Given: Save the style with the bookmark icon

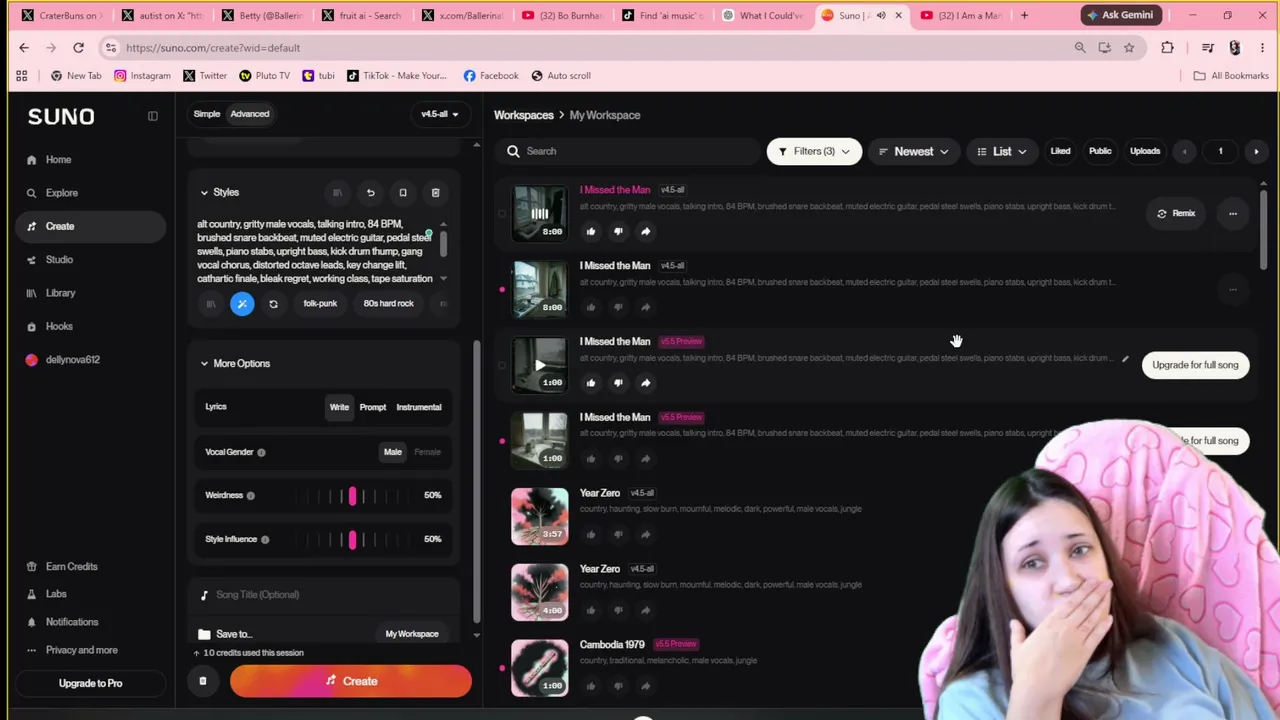Looking at the screenshot, I should pos(403,193).
